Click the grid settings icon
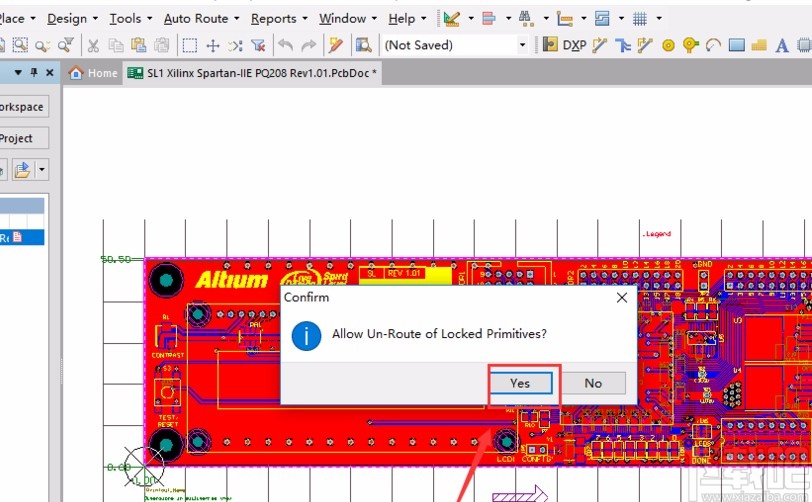The width and height of the screenshot is (812, 502). [640, 19]
